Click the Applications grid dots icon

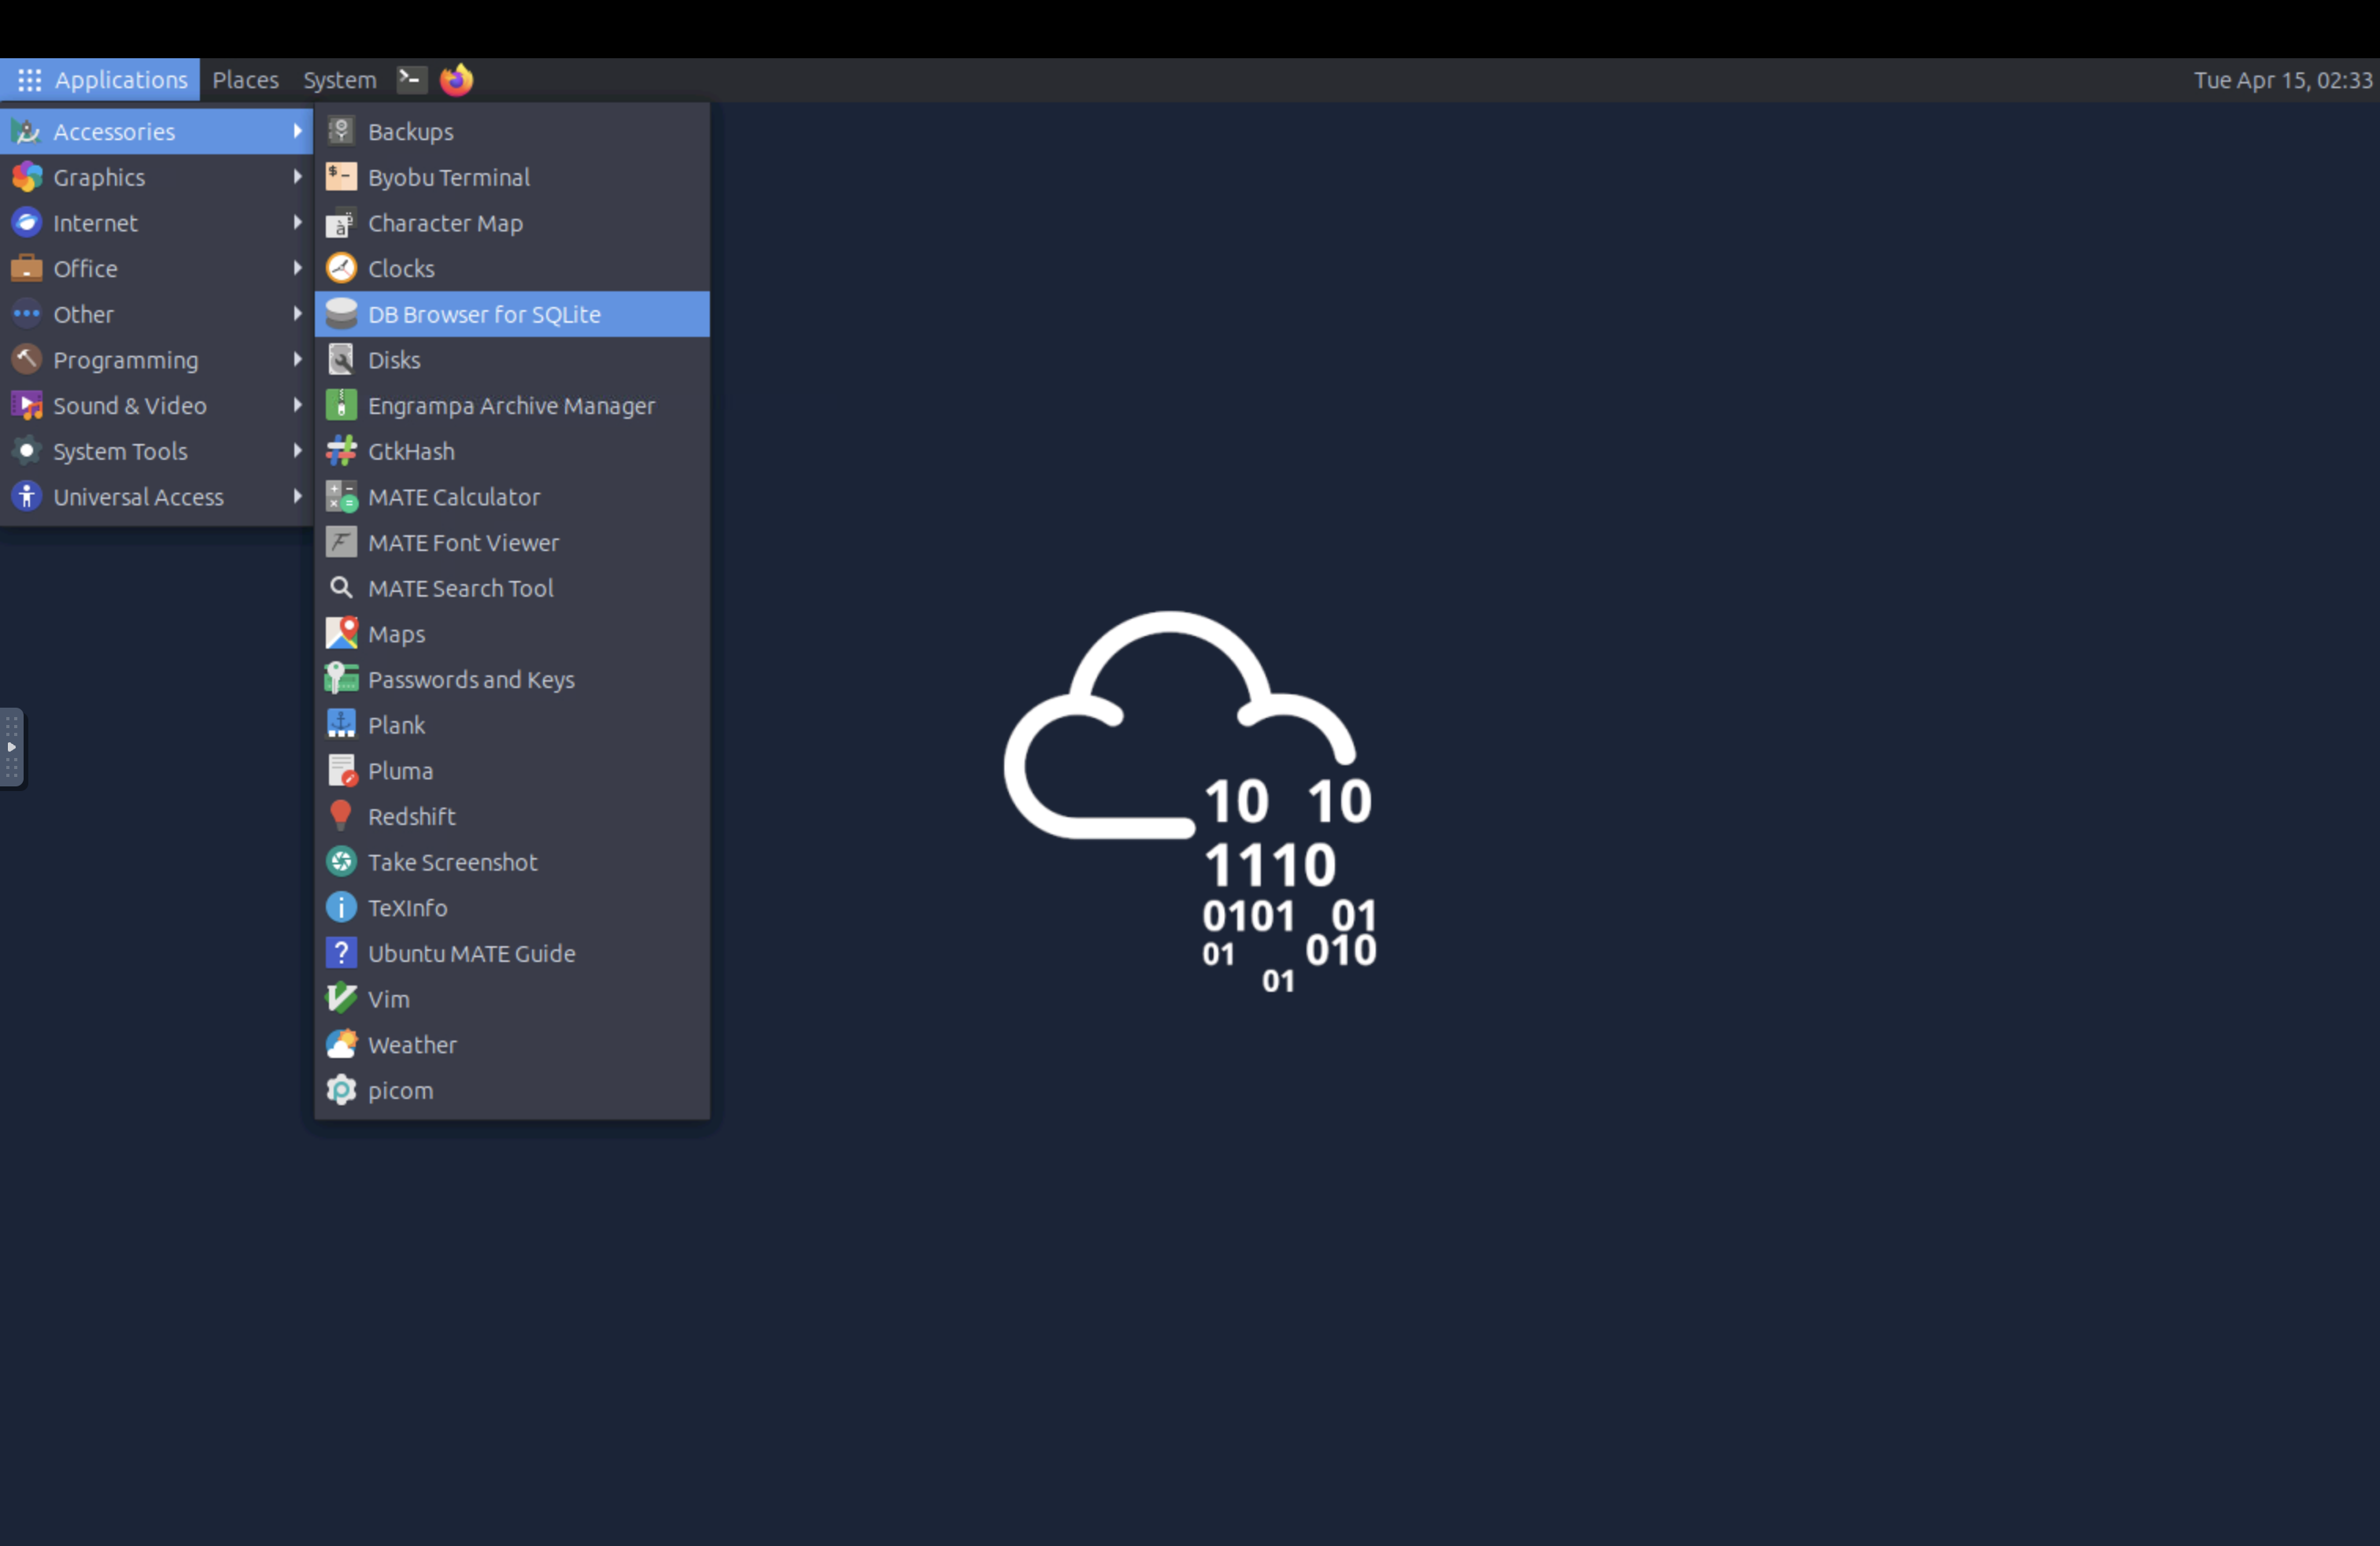pyautogui.click(x=29, y=80)
